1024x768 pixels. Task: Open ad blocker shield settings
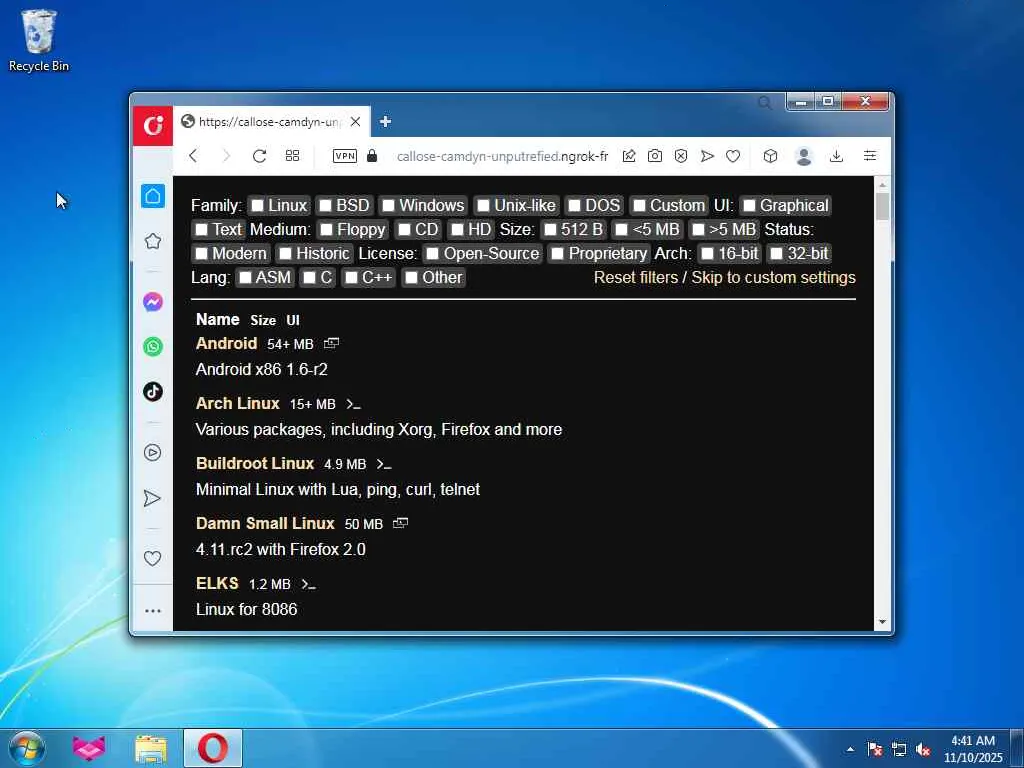coord(680,156)
